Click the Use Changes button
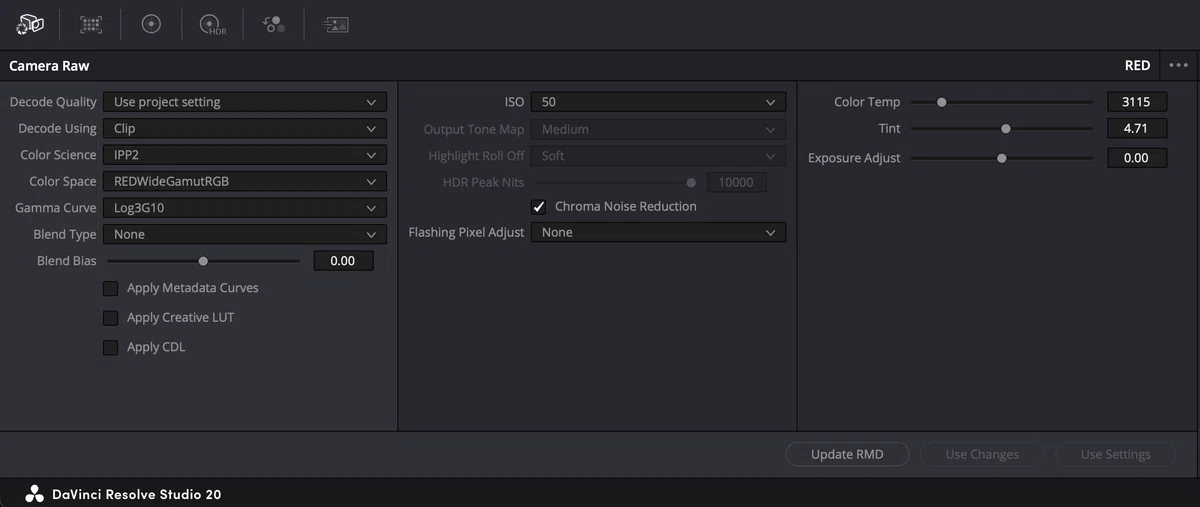This screenshot has width=1200, height=507. [x=982, y=454]
